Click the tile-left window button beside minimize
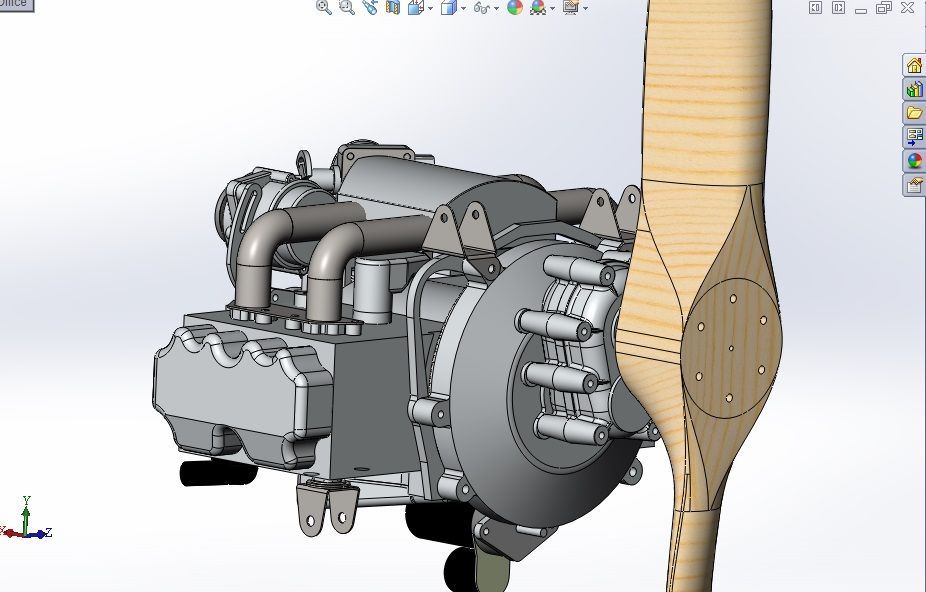This screenshot has height=592, width=926. click(815, 8)
